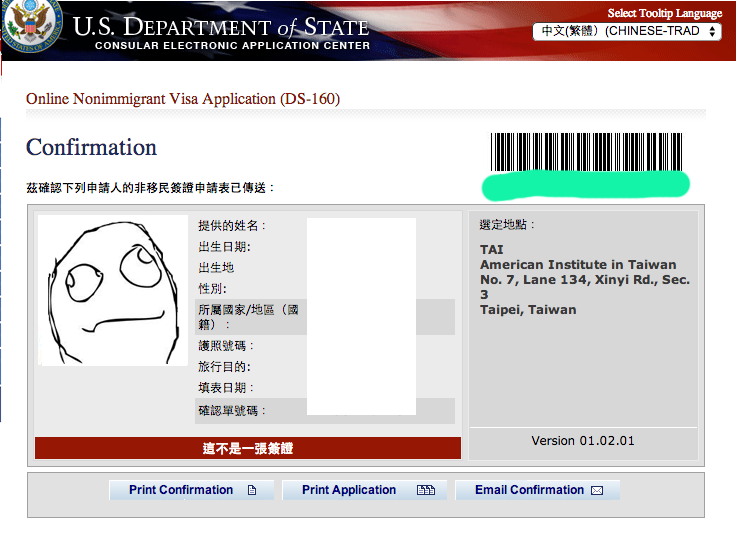This screenshot has height=533, width=736.
Task: Click the '填表日期：' label
Action: [x=226, y=388]
